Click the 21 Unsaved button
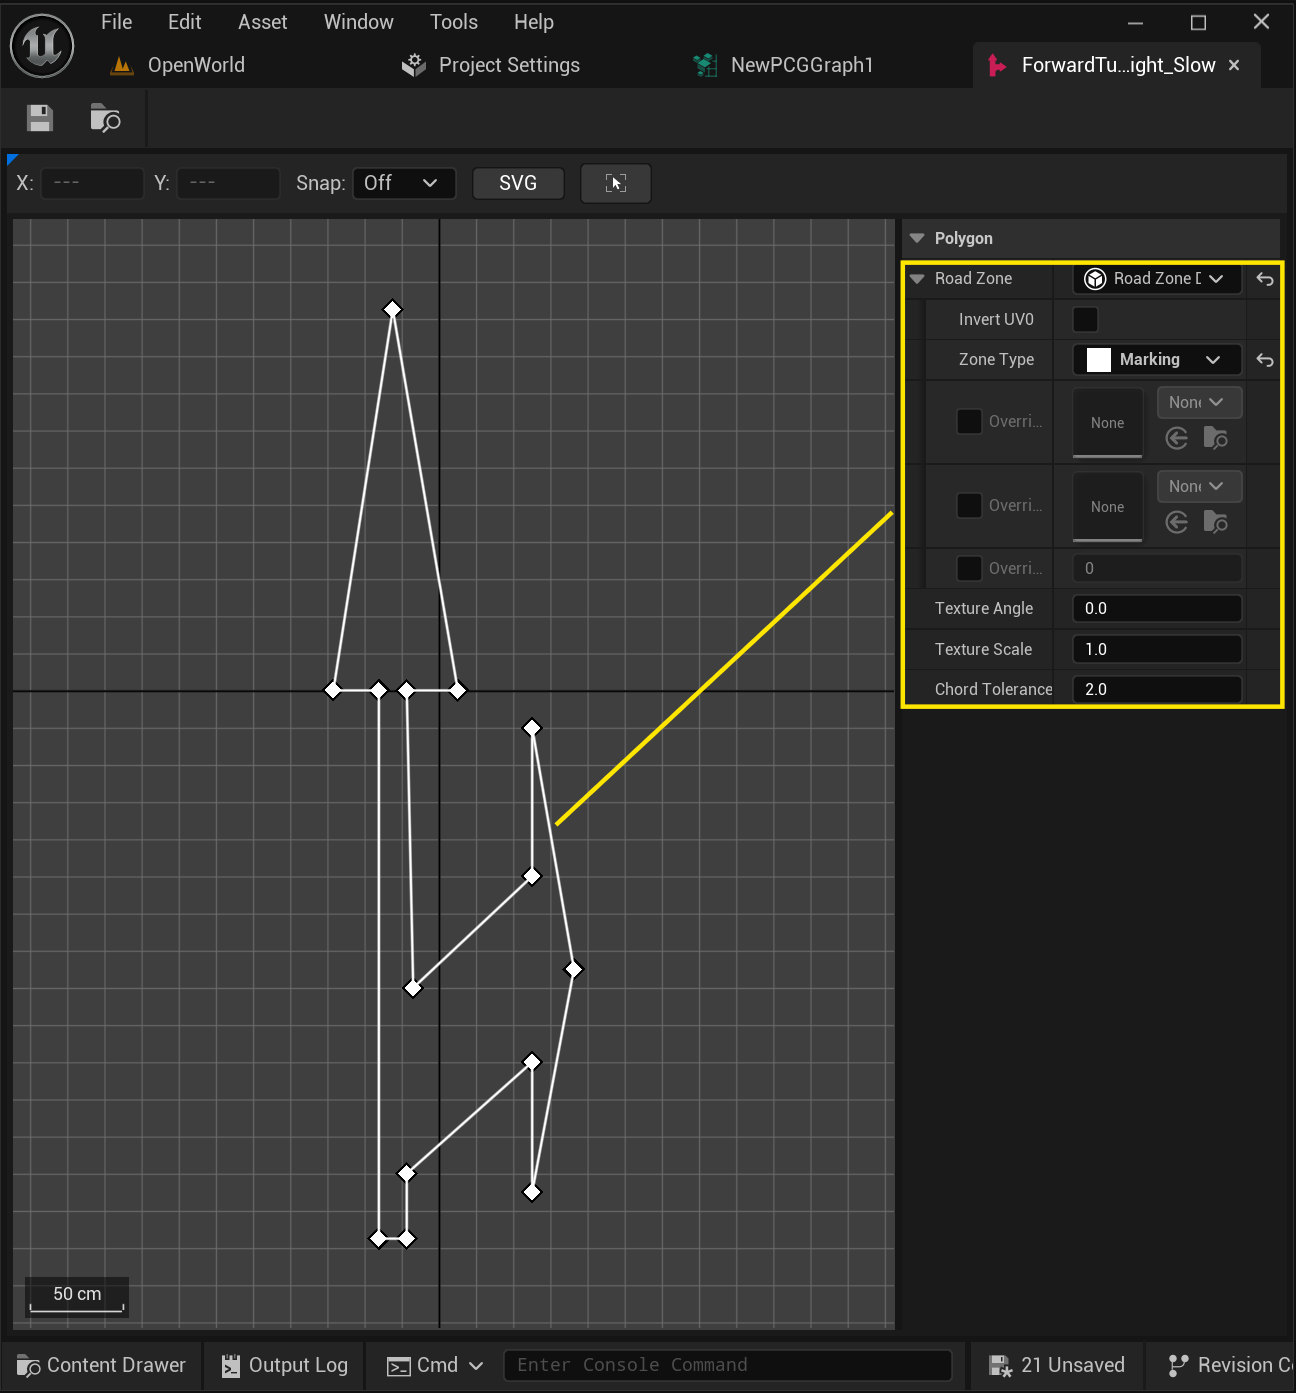Screen dimensions: 1296x1393 pyautogui.click(x=1057, y=1366)
